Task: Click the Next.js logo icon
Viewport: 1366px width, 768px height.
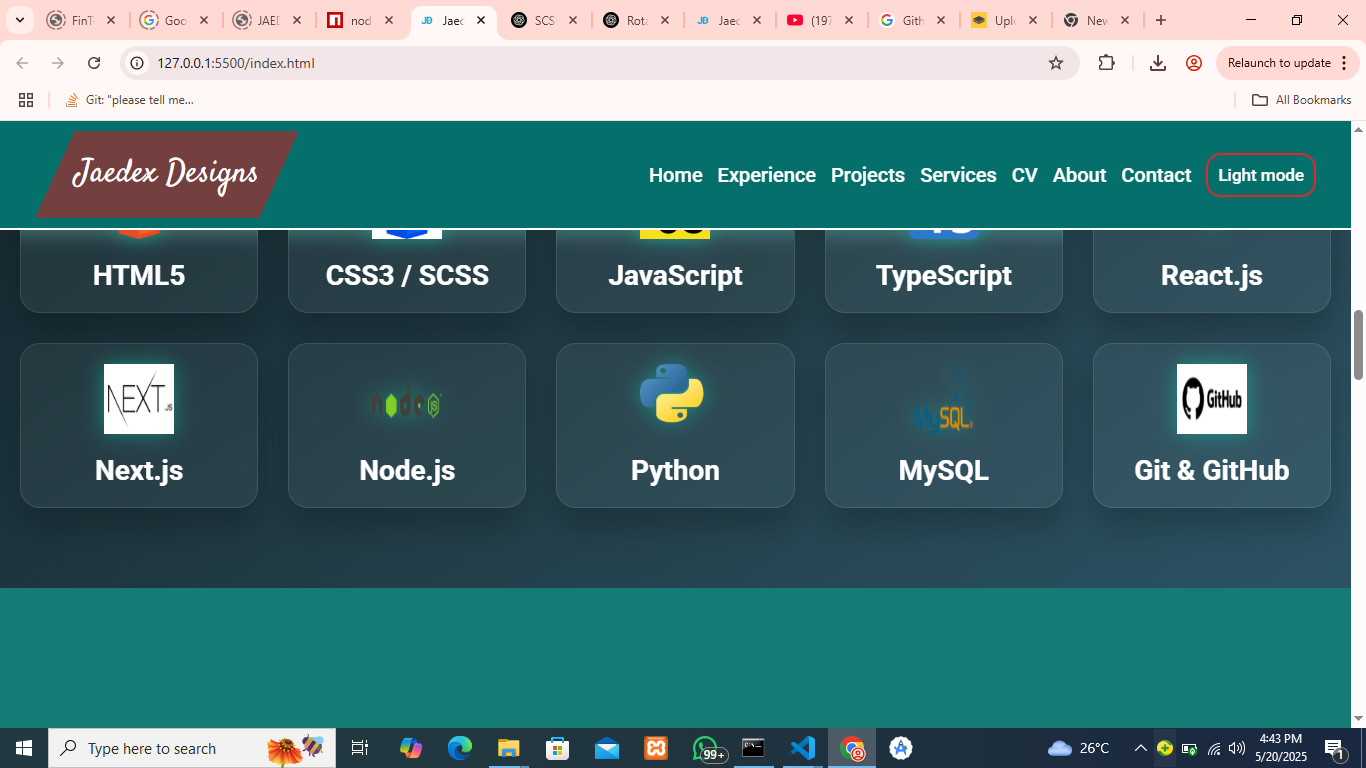Action: (139, 399)
